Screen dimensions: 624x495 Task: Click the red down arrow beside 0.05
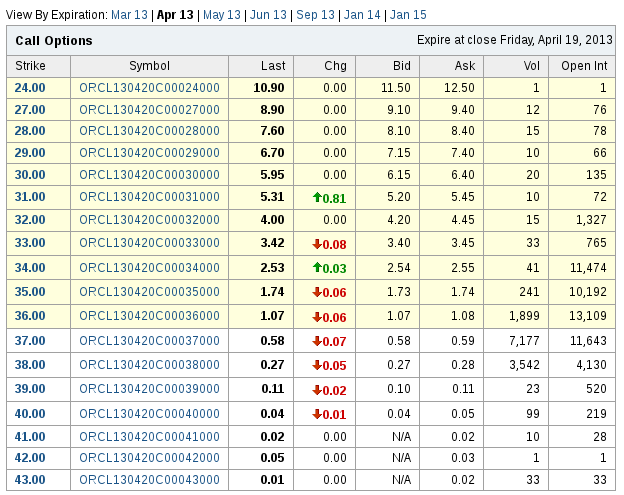(317, 365)
